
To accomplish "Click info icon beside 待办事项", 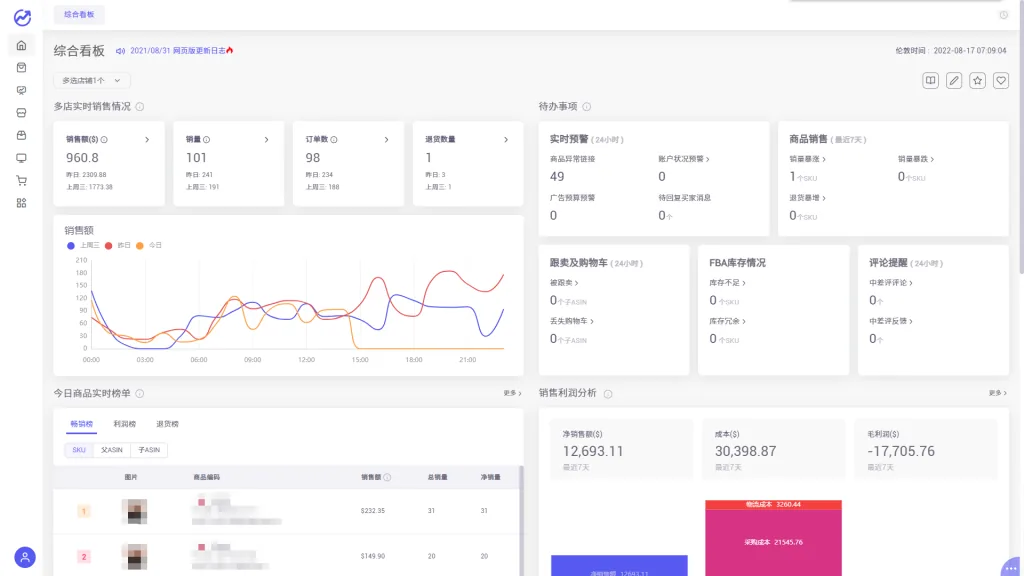I will tap(586, 106).
